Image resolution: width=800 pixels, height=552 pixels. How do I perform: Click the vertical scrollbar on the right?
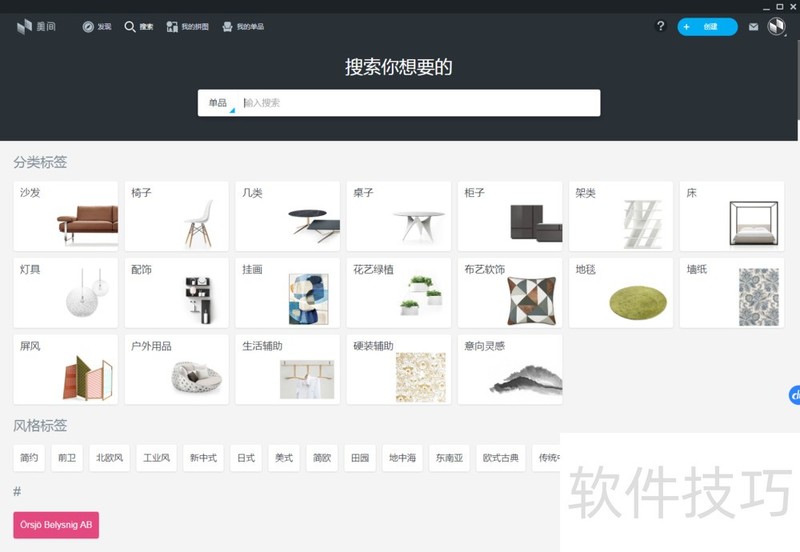798,79
